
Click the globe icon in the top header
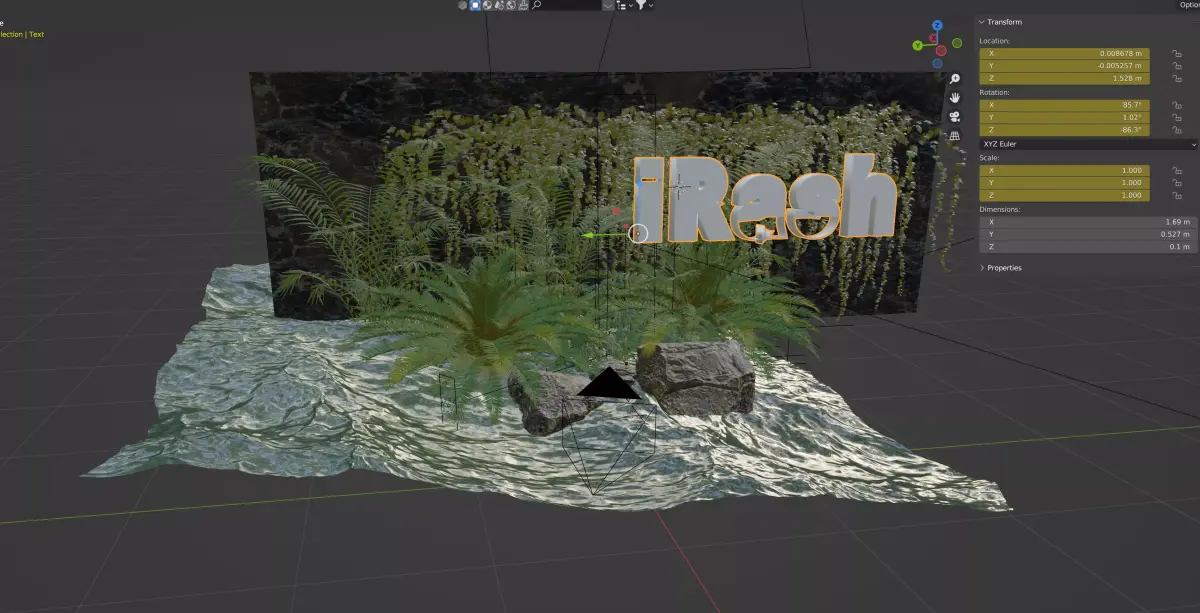511,5
